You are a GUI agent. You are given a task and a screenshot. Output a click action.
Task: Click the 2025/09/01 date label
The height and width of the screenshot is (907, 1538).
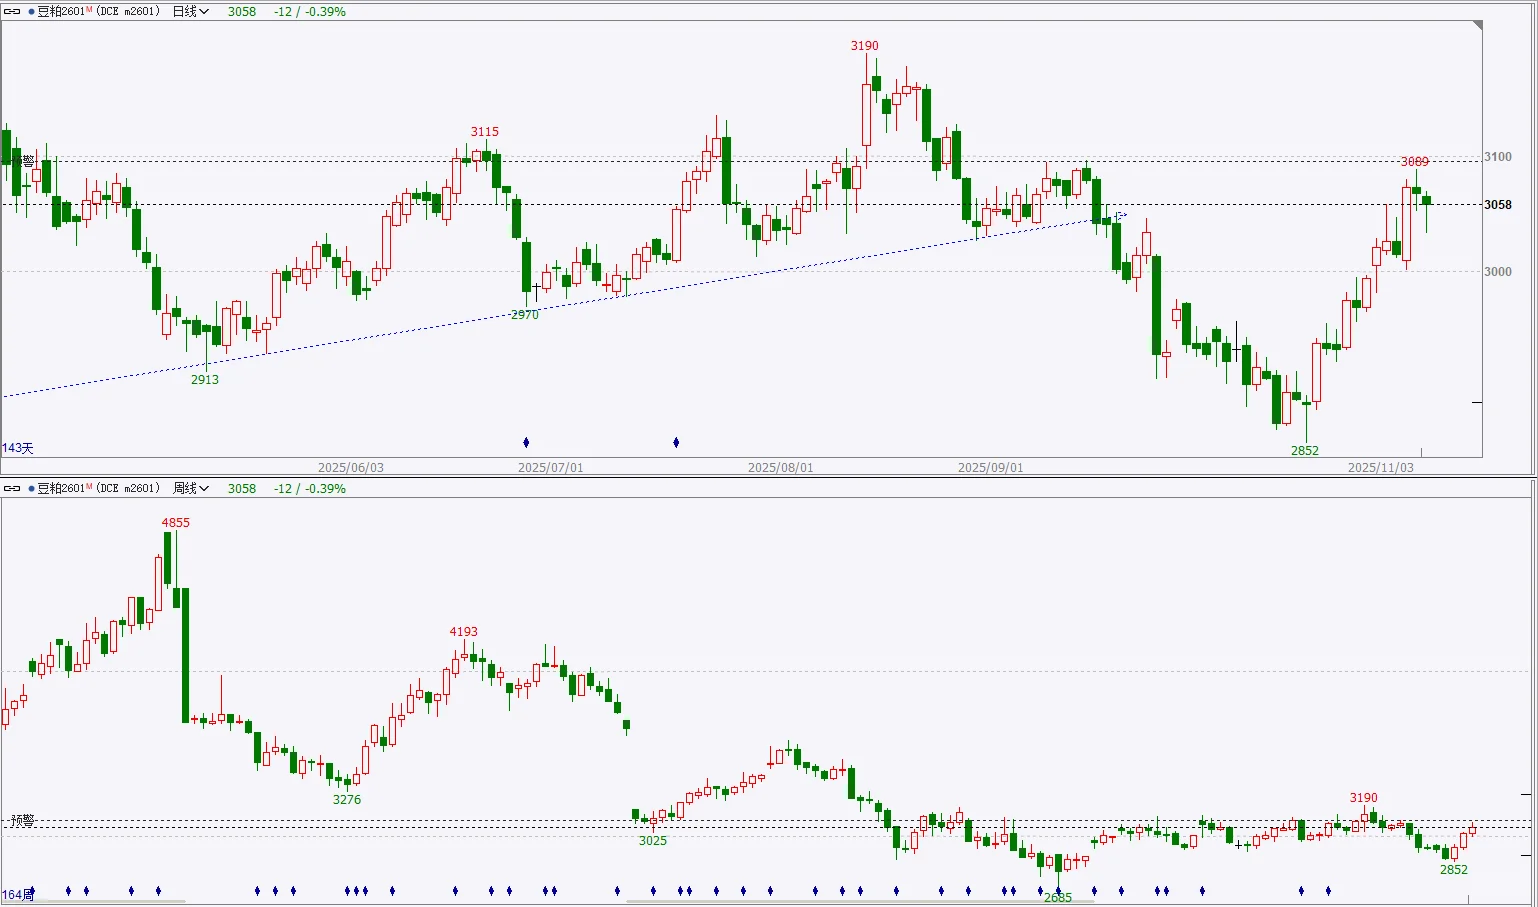click(x=991, y=468)
